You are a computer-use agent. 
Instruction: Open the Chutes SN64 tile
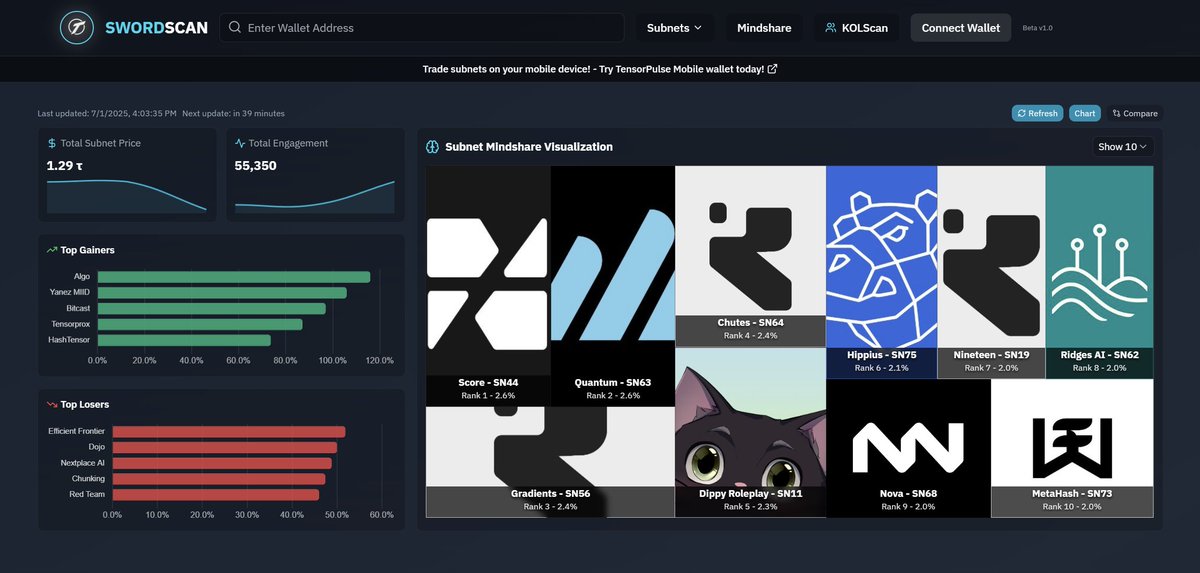[x=750, y=256]
